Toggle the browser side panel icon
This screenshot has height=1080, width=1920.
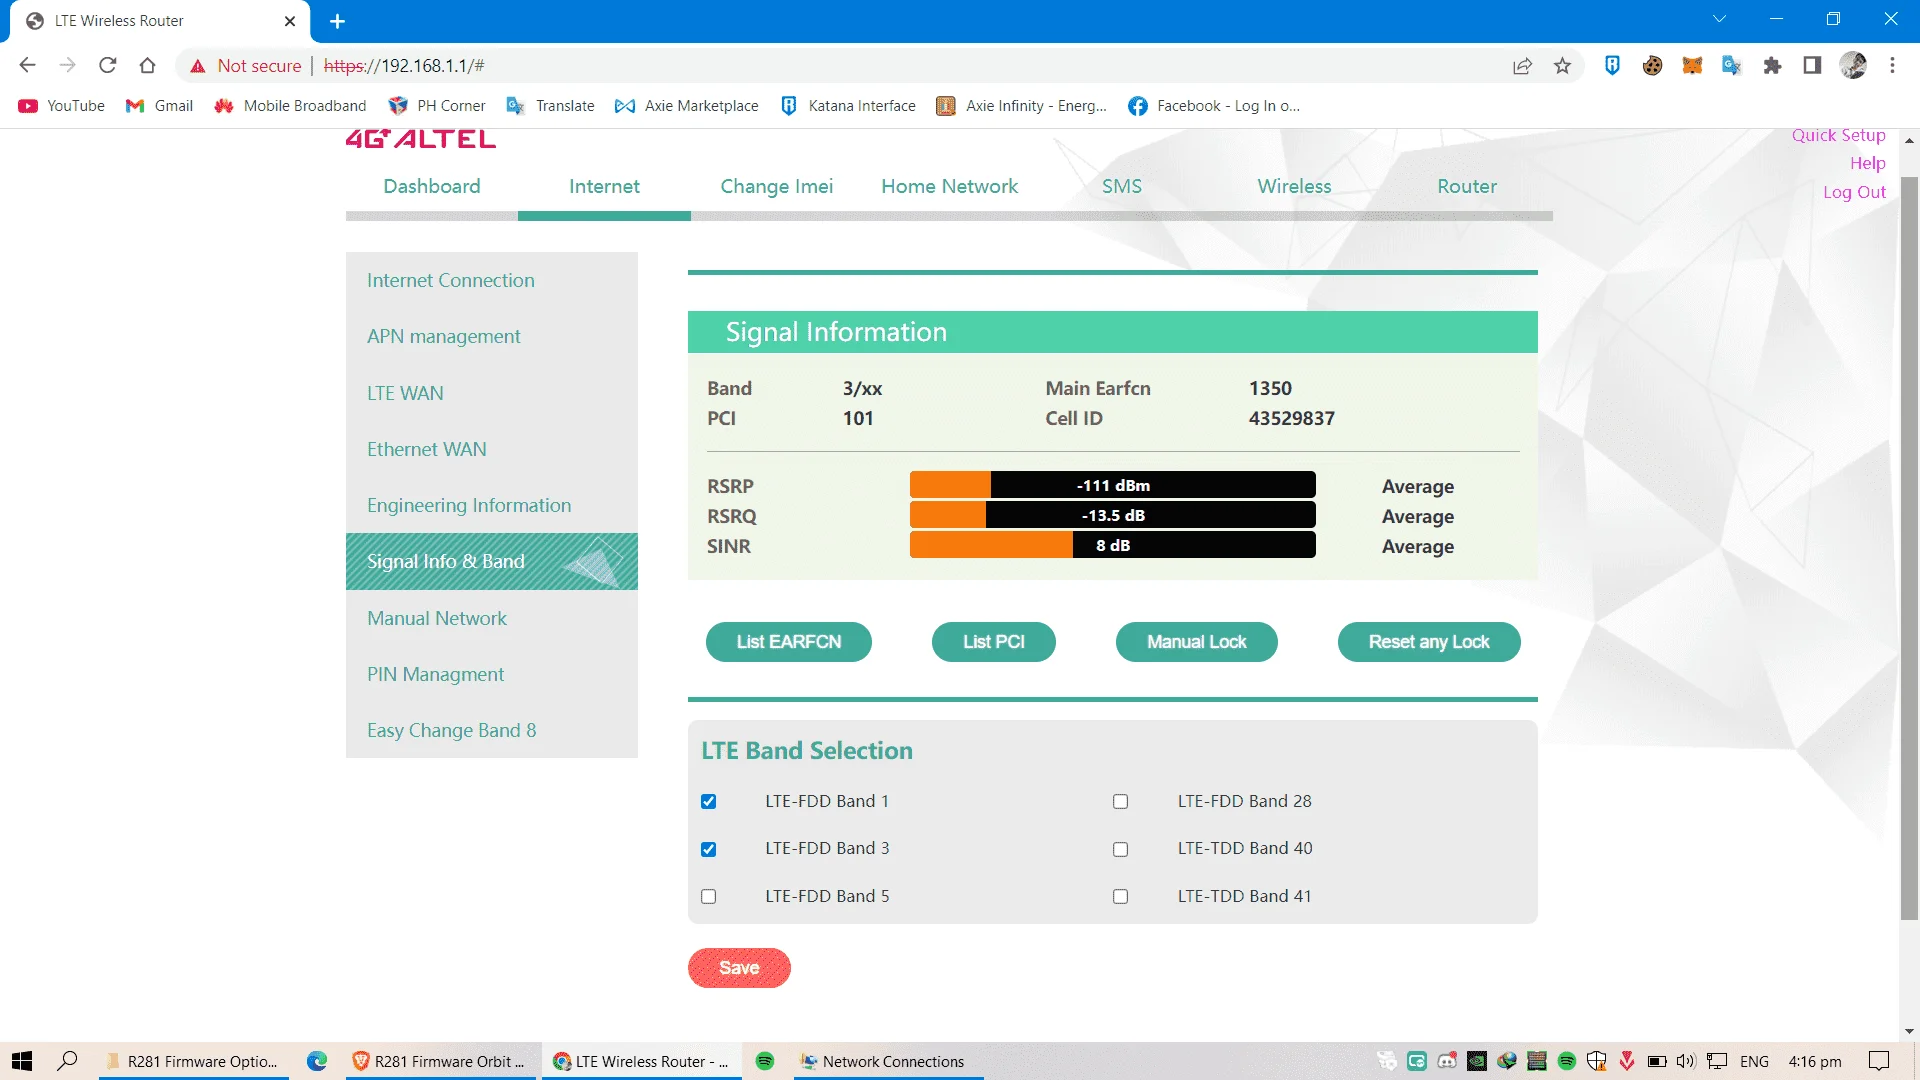[1812, 65]
